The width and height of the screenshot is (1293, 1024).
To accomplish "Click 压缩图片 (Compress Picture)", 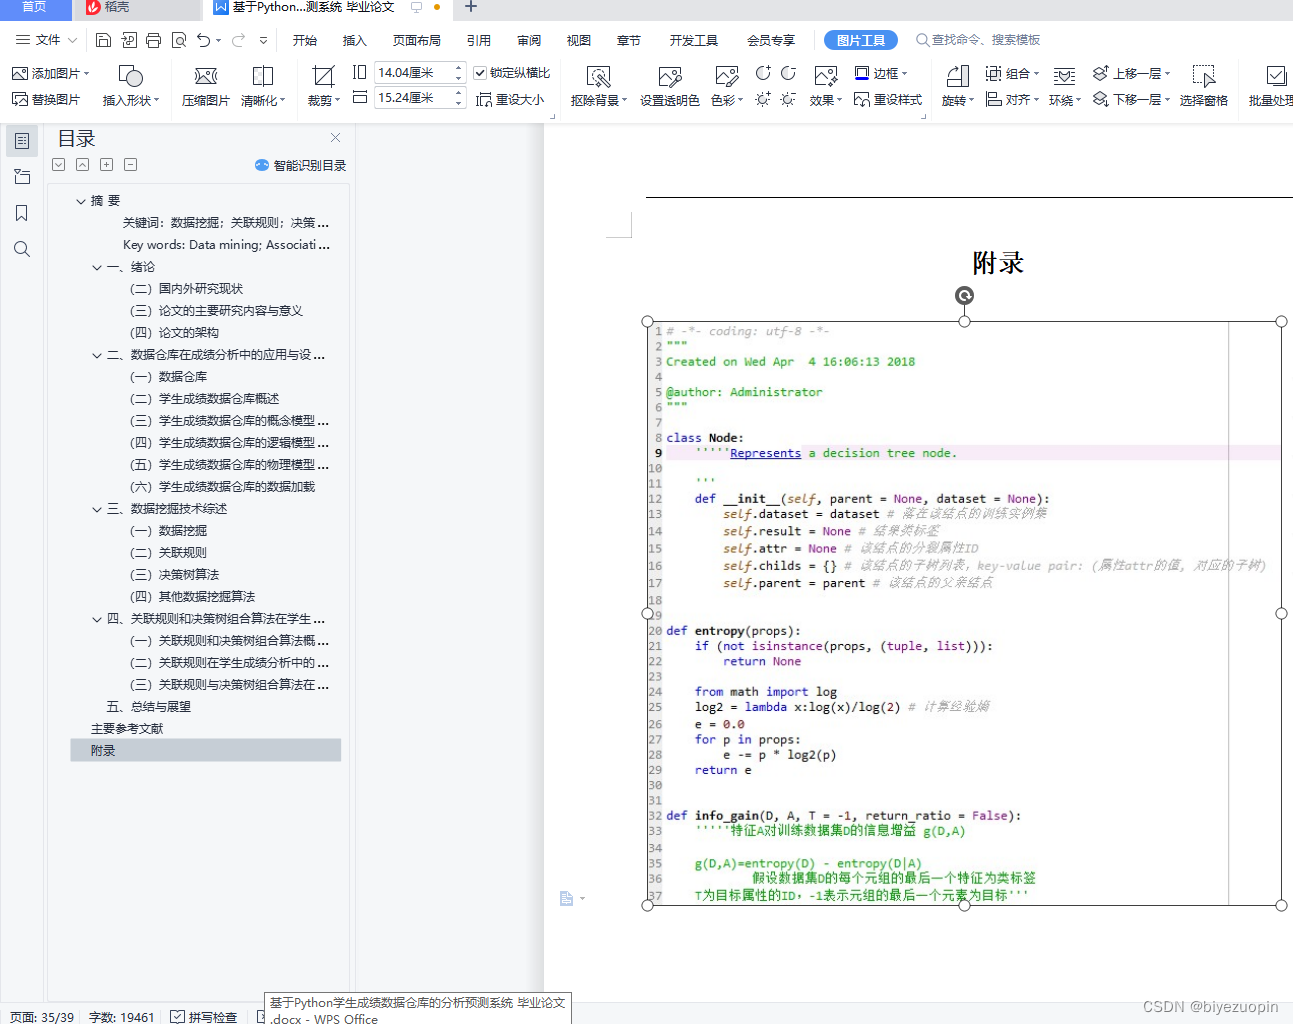I will [206, 86].
